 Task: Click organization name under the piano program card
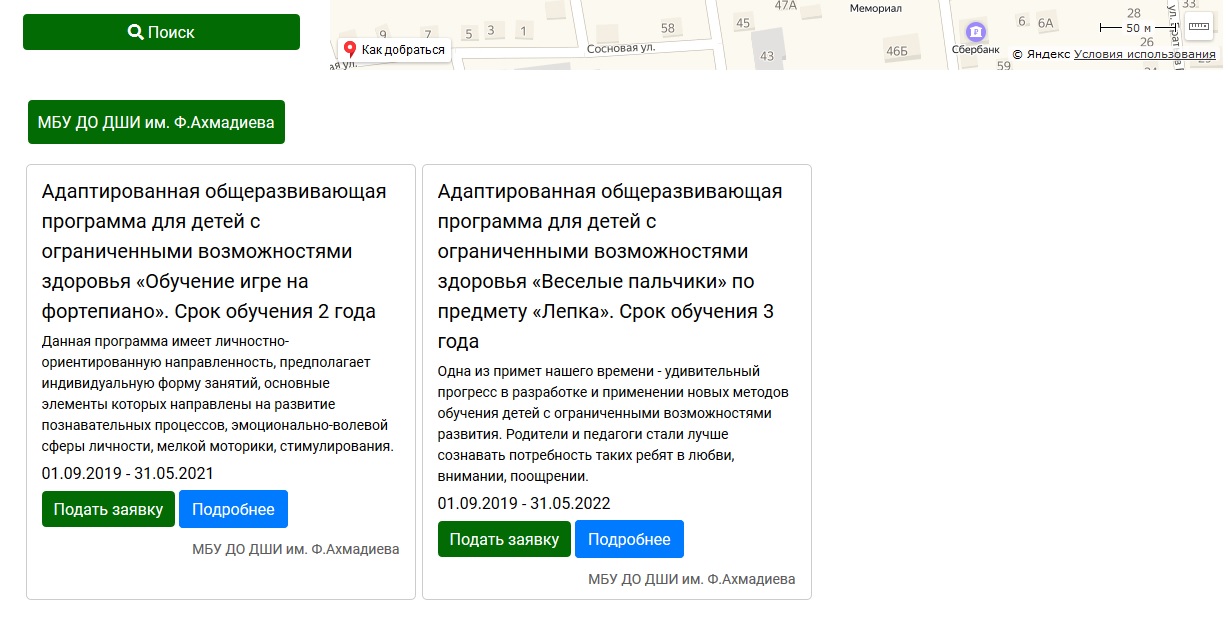[x=295, y=549]
